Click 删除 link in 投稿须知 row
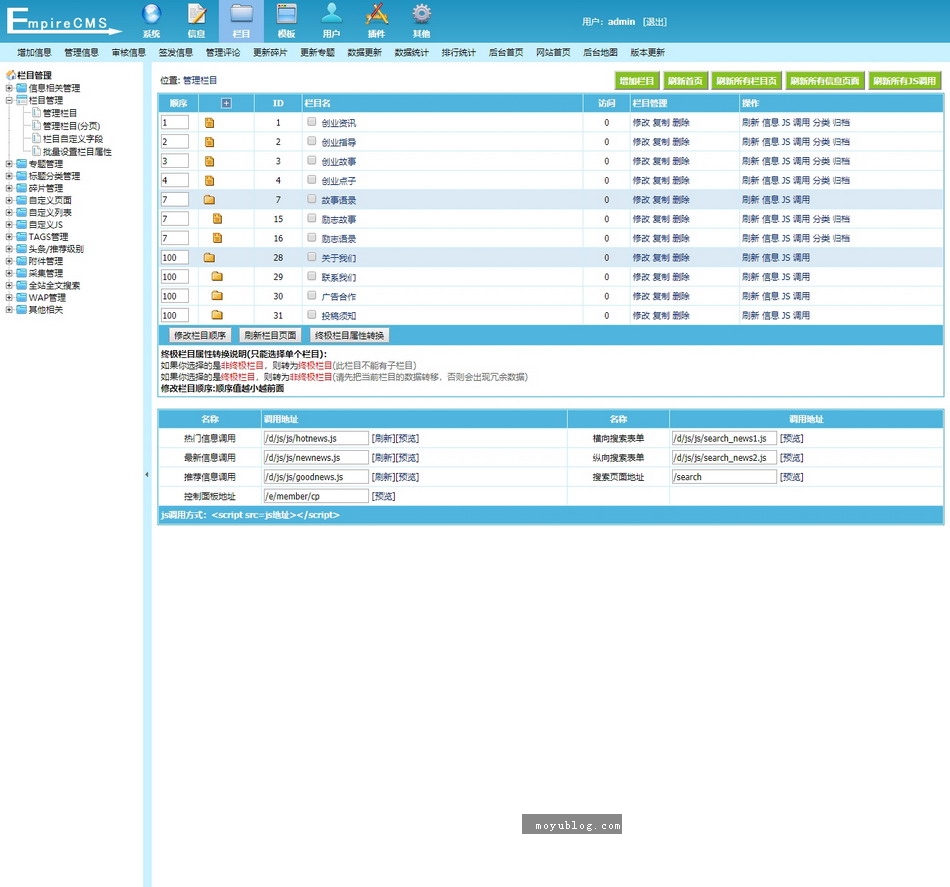 pos(680,315)
